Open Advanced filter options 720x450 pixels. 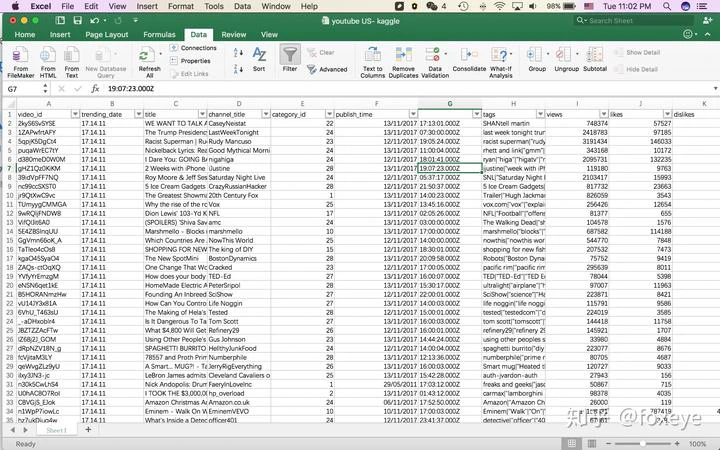pyautogui.click(x=327, y=69)
